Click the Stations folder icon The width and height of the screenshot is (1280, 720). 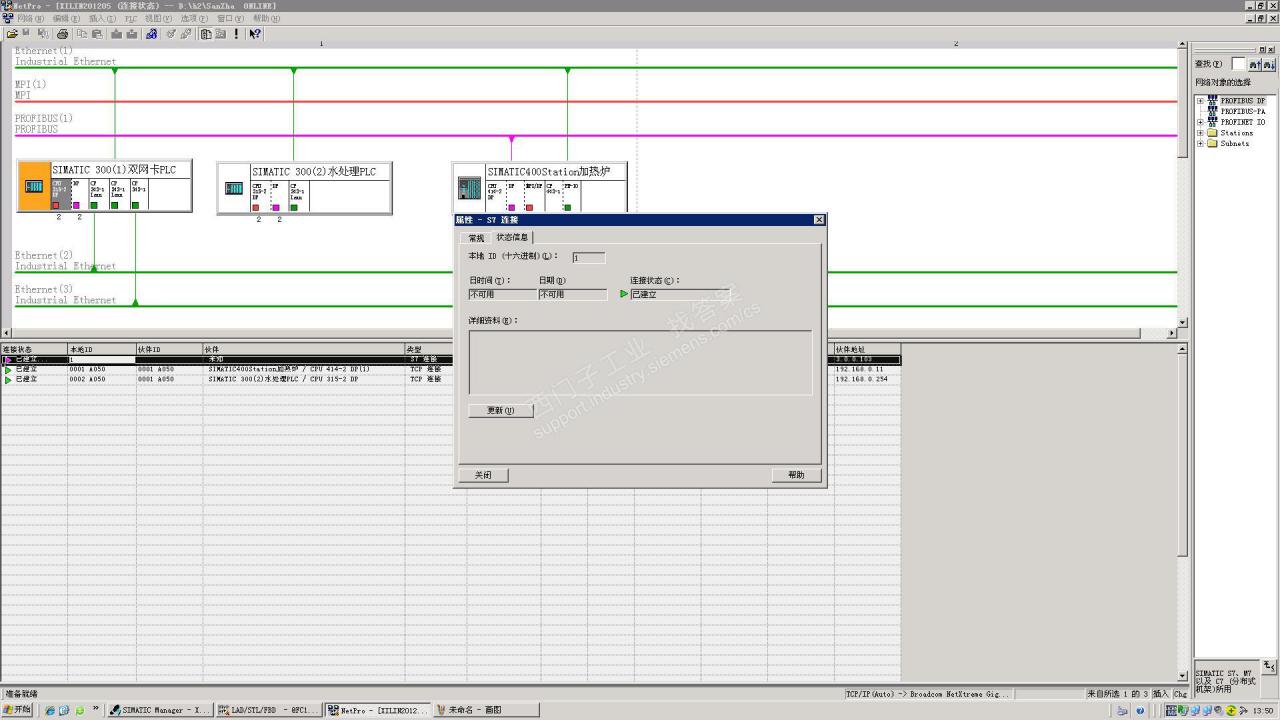pyautogui.click(x=1213, y=132)
